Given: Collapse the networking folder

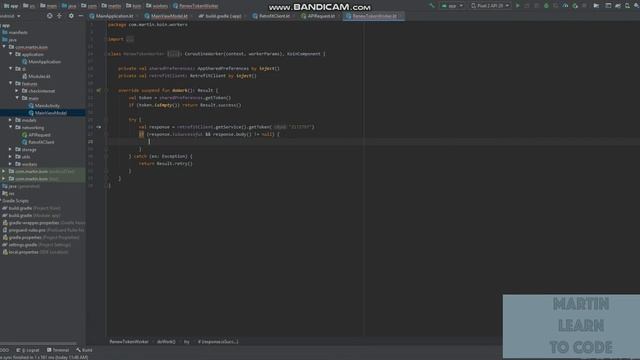Looking at the screenshot, I should 11,127.
